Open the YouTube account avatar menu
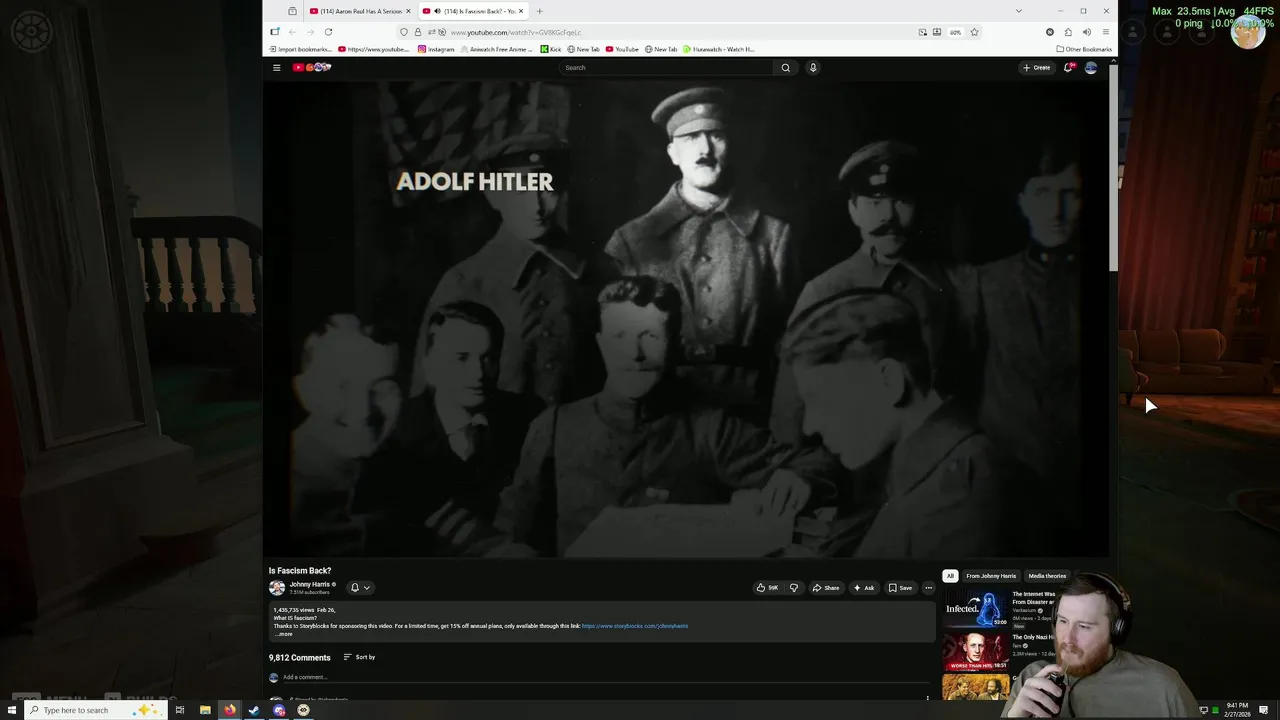Viewport: 1280px width, 720px height. pos(1091,68)
